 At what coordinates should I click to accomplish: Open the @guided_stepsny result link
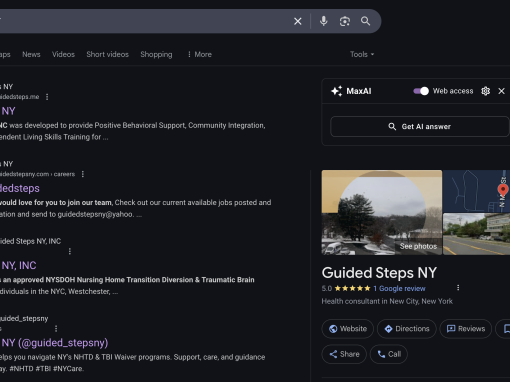54,343
